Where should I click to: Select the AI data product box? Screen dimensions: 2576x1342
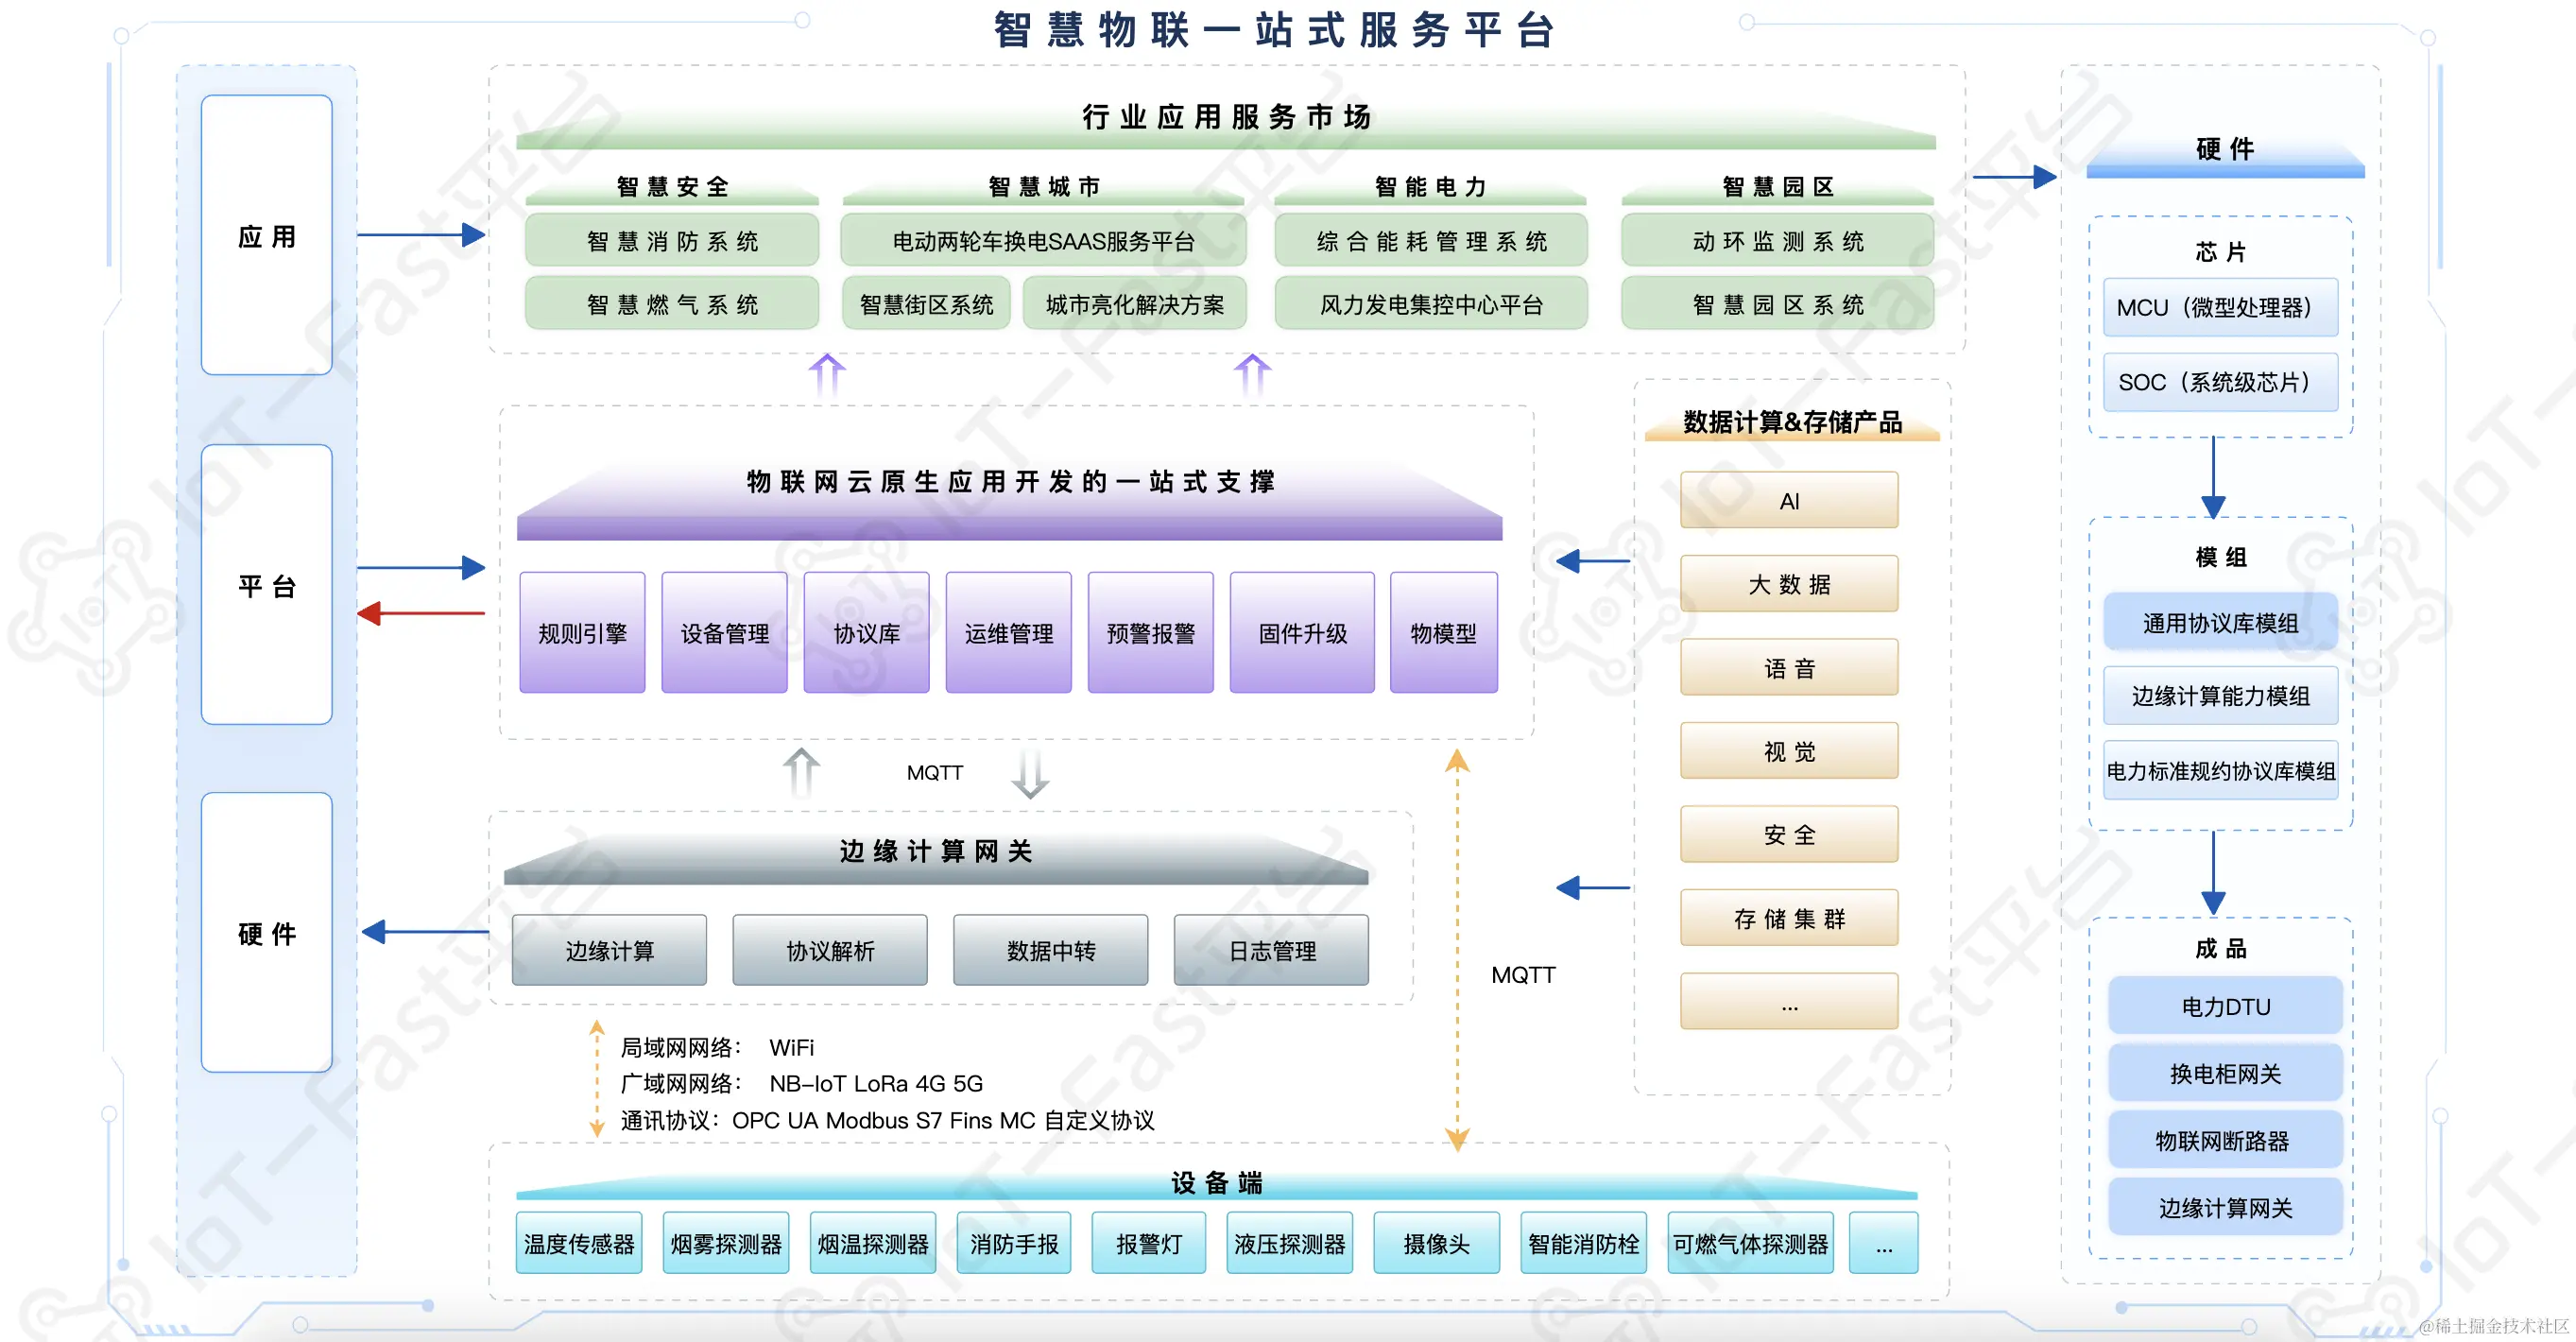click(x=1788, y=501)
